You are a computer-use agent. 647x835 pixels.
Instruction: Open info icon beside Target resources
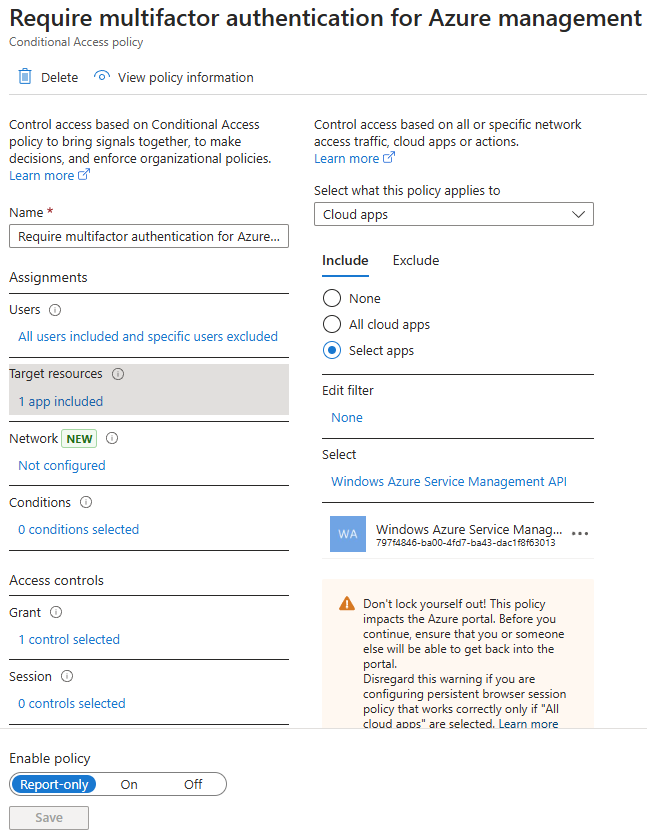click(118, 374)
